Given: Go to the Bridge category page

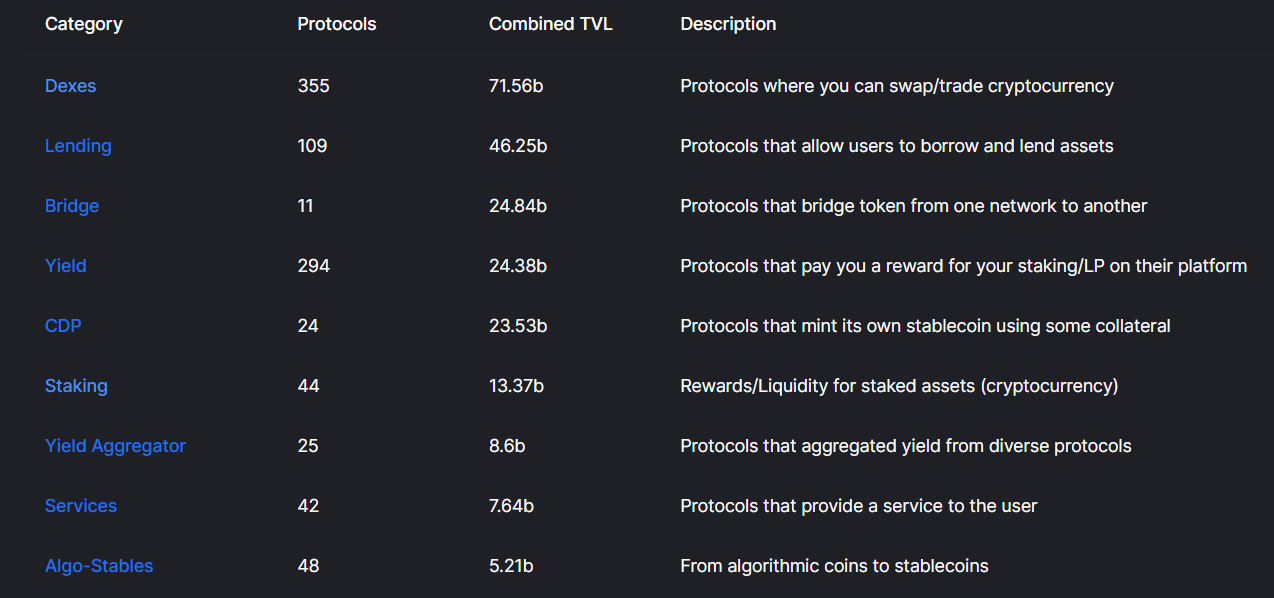Looking at the screenshot, I should click(x=72, y=206).
